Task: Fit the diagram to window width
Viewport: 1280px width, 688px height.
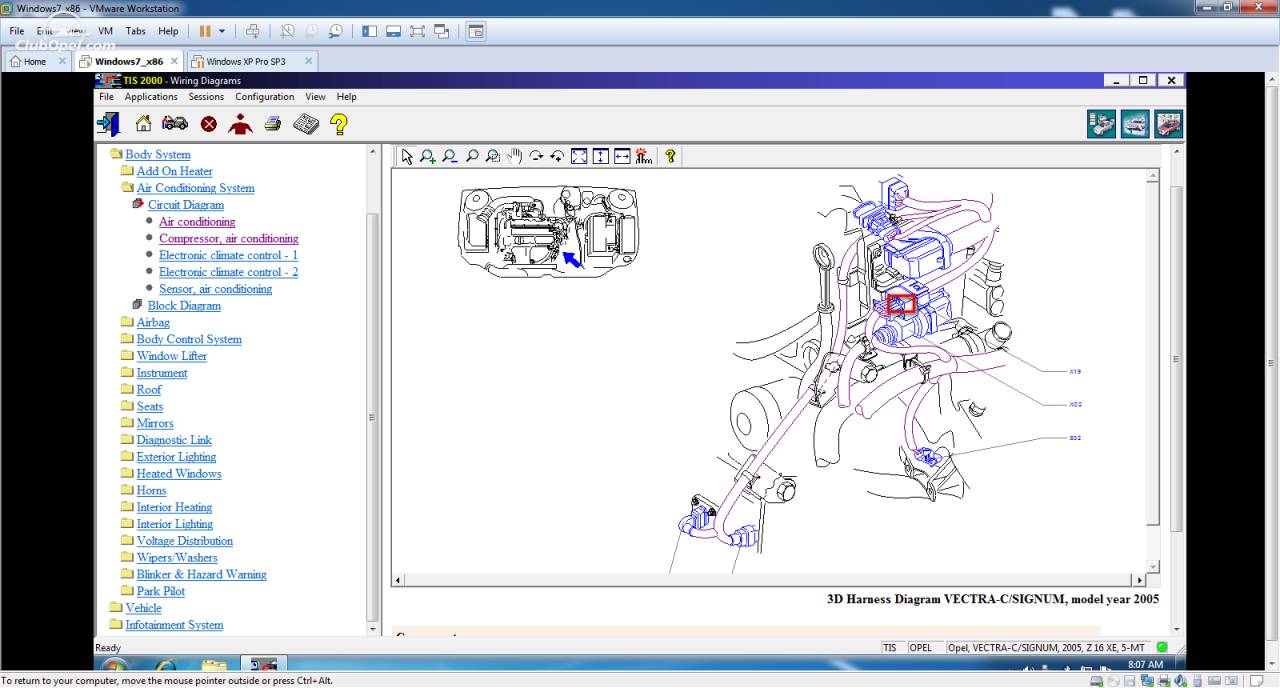Action: pyautogui.click(x=622, y=156)
